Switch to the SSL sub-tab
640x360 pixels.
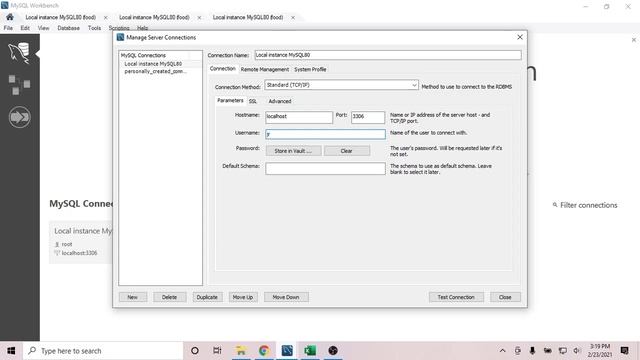click(x=253, y=101)
